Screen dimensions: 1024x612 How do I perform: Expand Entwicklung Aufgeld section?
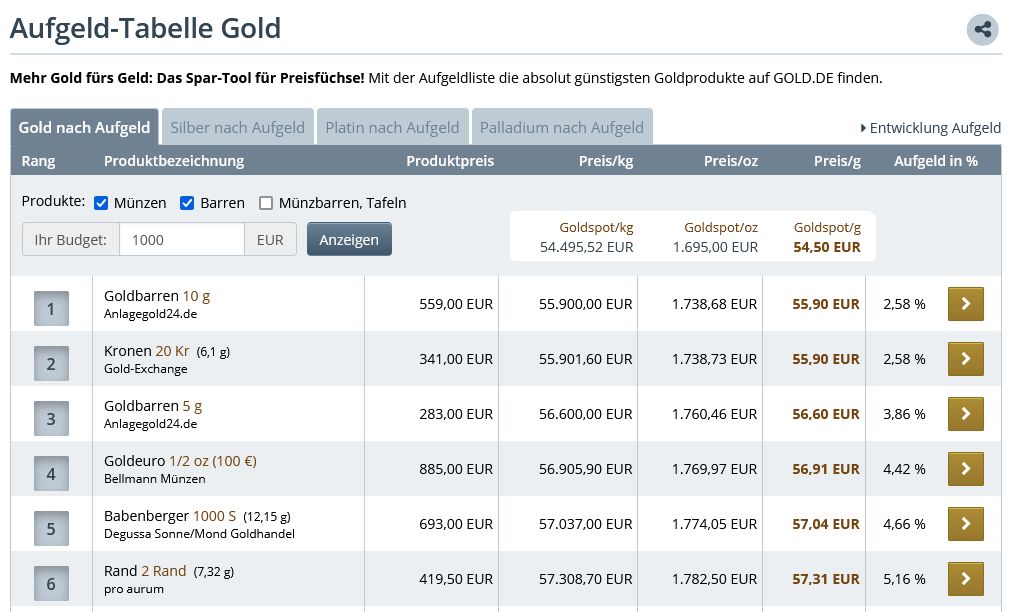[x=930, y=128]
